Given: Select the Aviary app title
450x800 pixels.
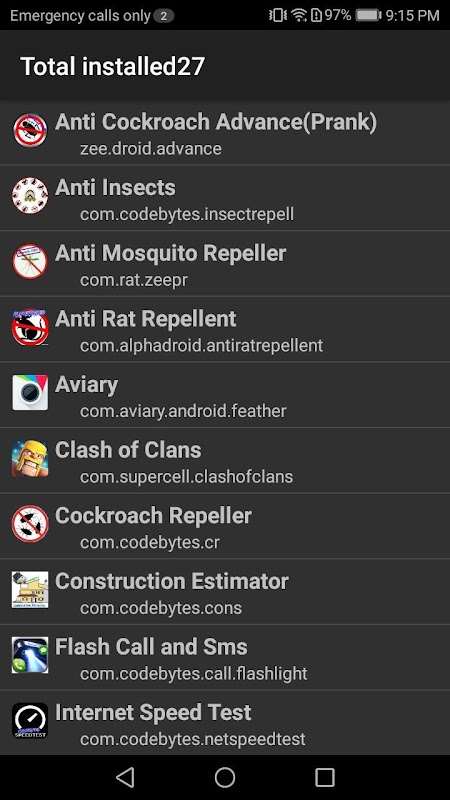Looking at the screenshot, I should point(86,385).
